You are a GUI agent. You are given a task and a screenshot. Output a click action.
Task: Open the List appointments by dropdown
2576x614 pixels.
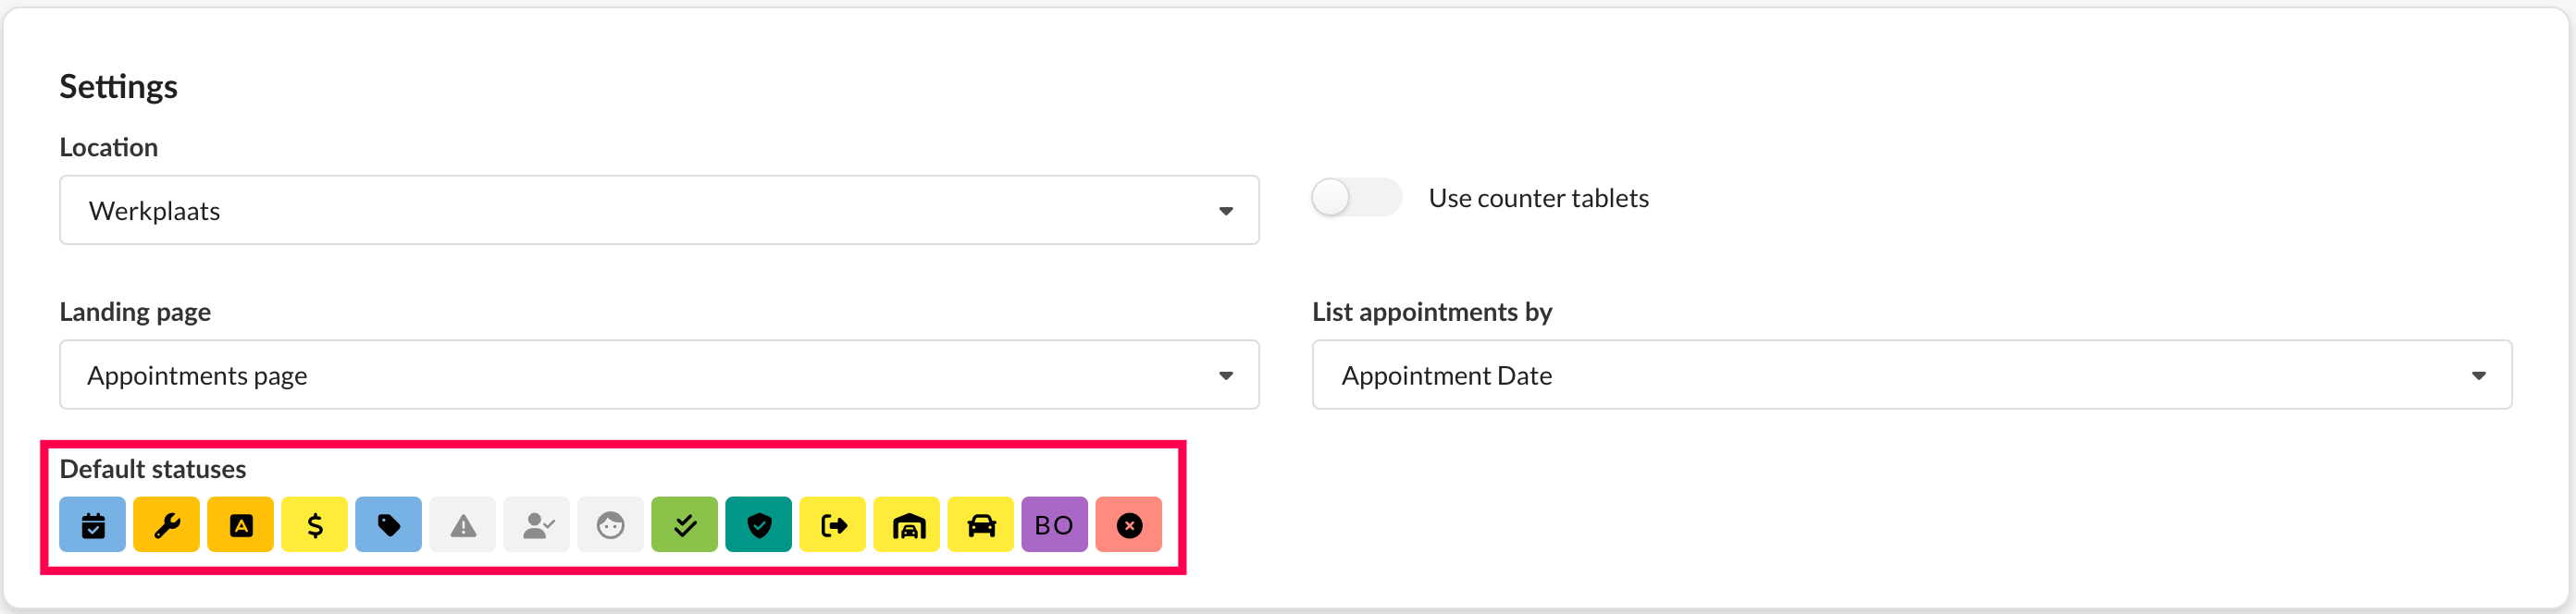coord(1911,376)
